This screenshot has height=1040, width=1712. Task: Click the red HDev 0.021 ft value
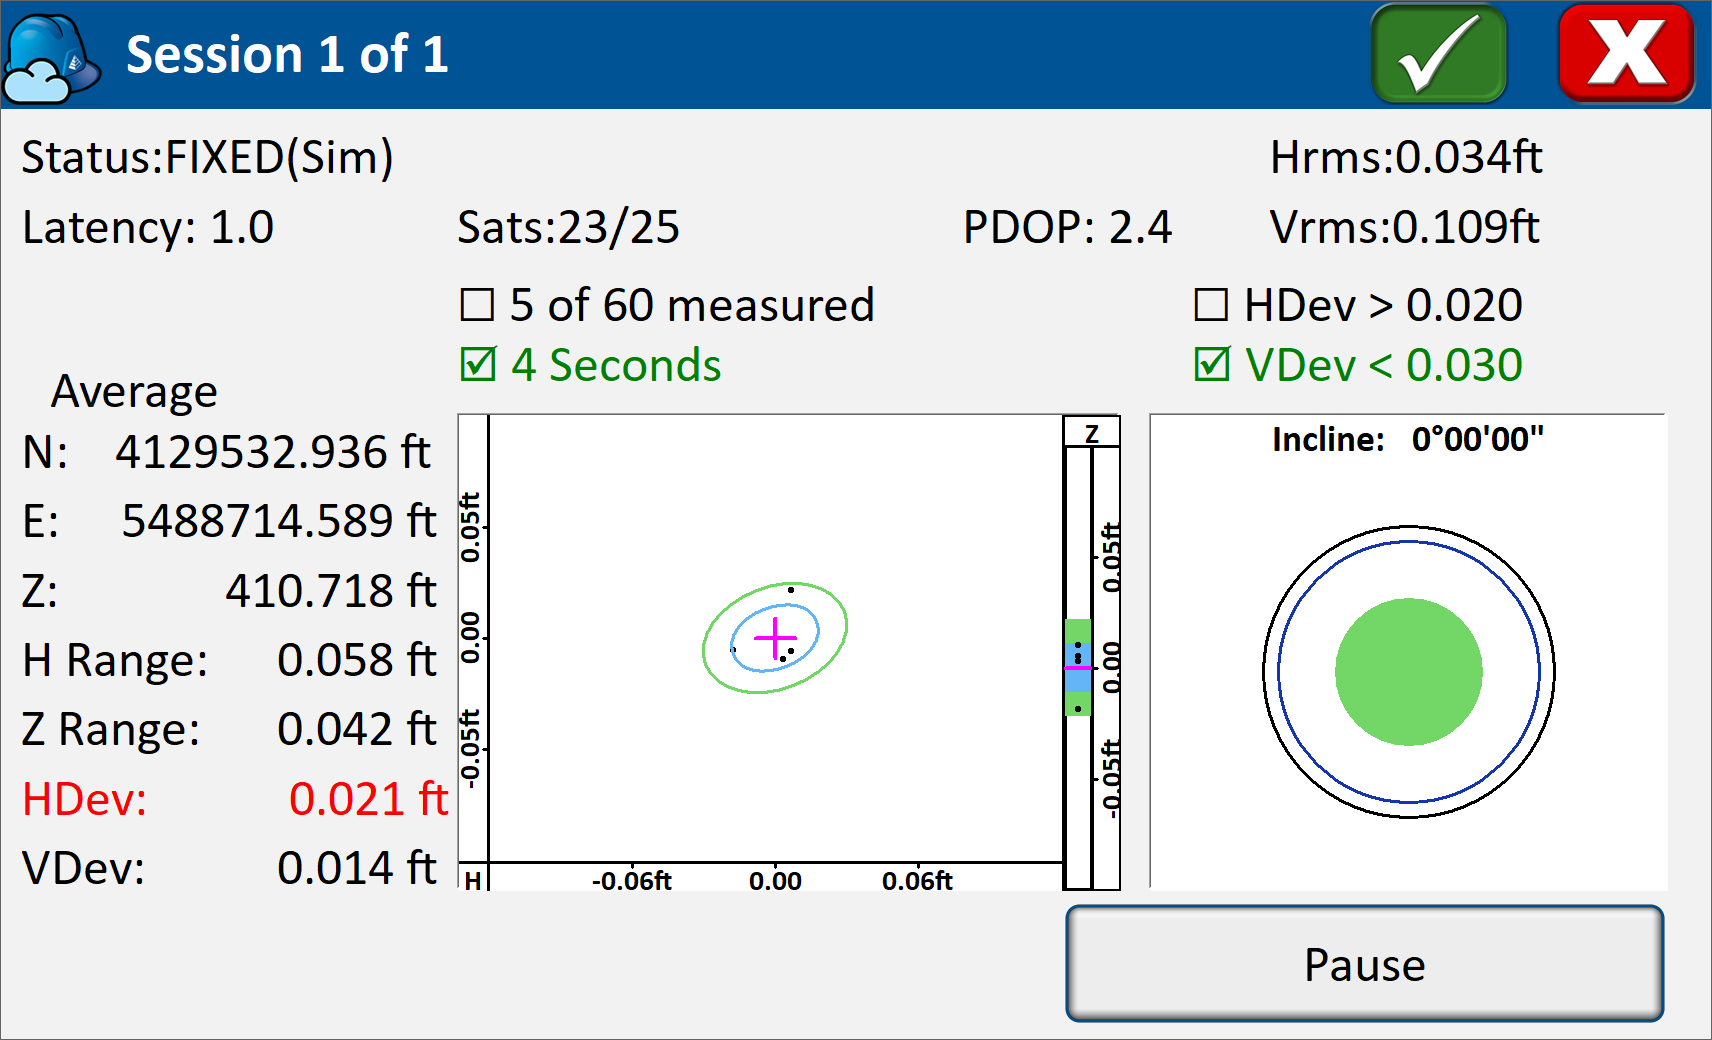tap(368, 799)
